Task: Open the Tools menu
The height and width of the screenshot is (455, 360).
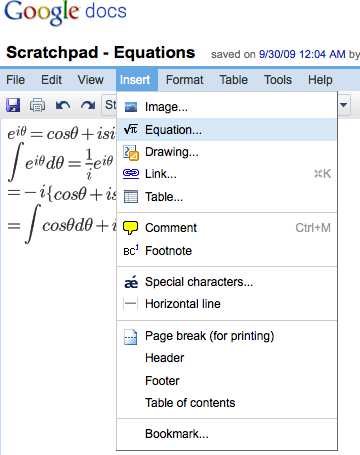Action: tap(278, 80)
